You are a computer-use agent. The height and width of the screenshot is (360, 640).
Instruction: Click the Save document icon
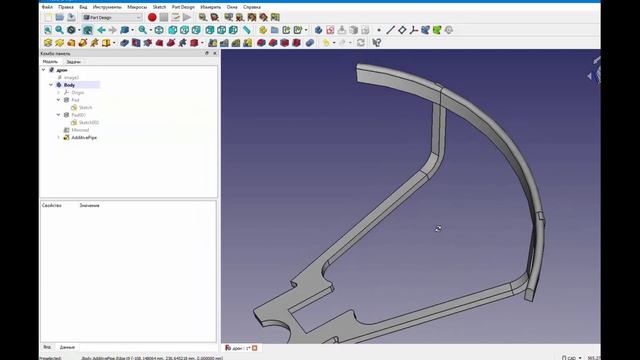click(x=71, y=18)
